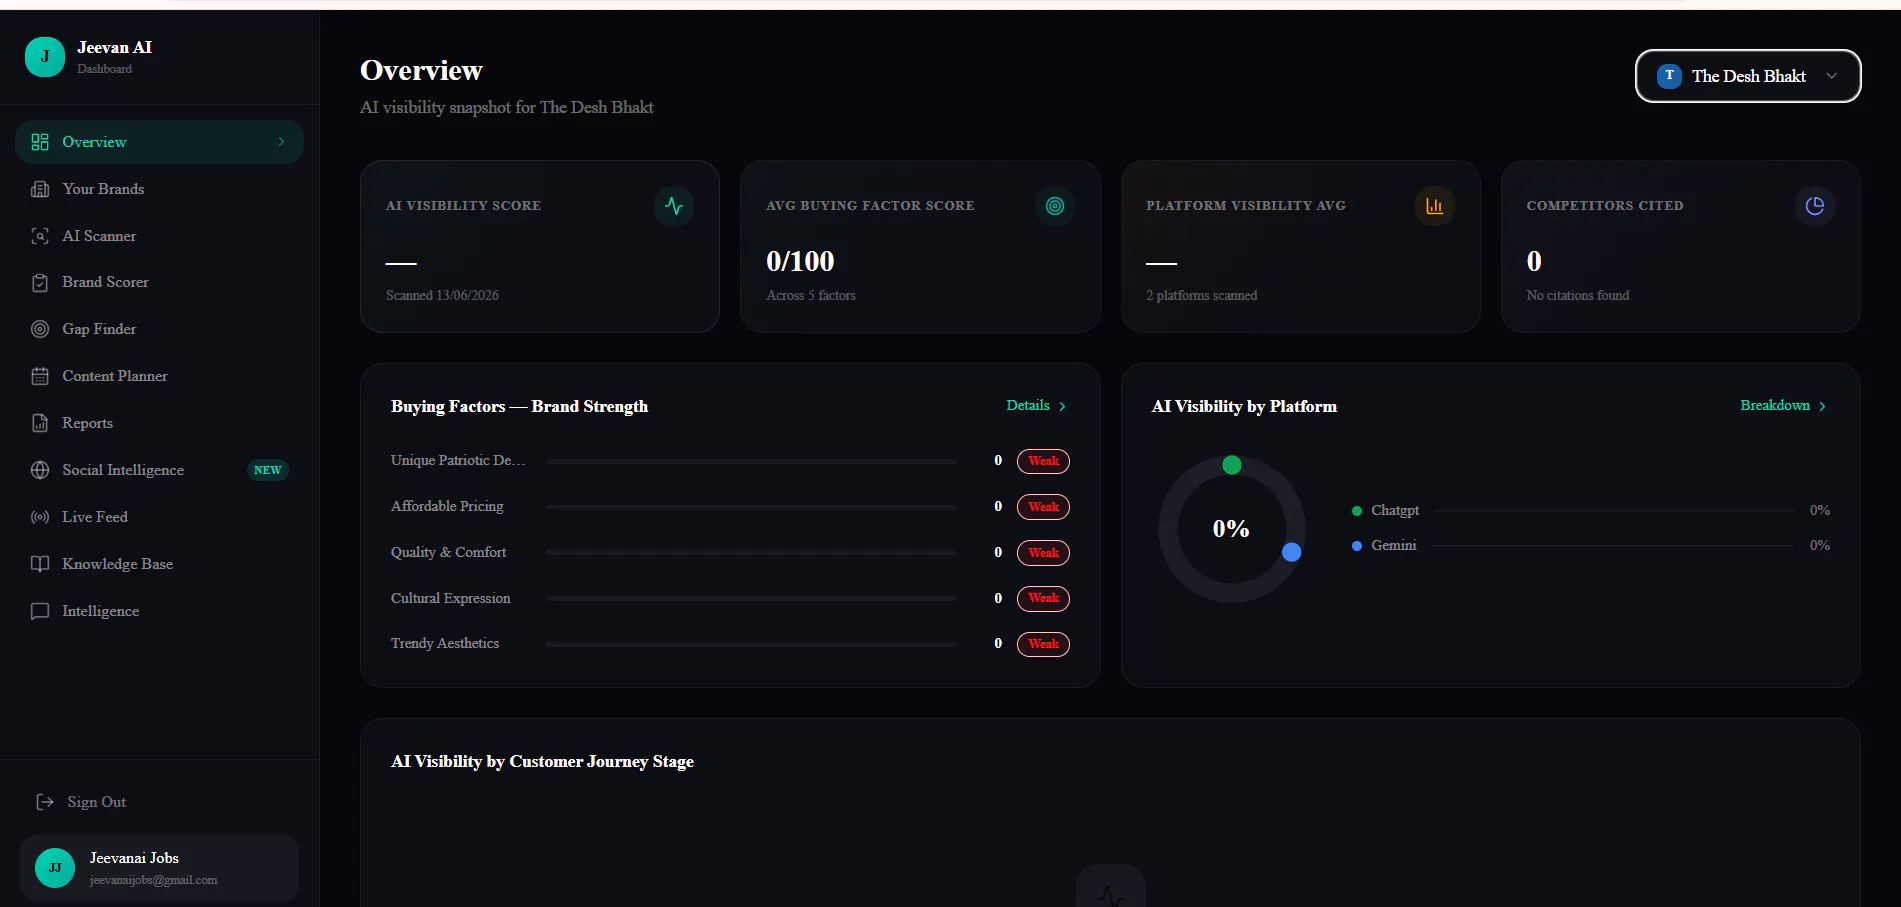This screenshot has height=907, width=1901.
Task: Click the arrow next to Breakdown link
Action: pyautogui.click(x=1822, y=406)
